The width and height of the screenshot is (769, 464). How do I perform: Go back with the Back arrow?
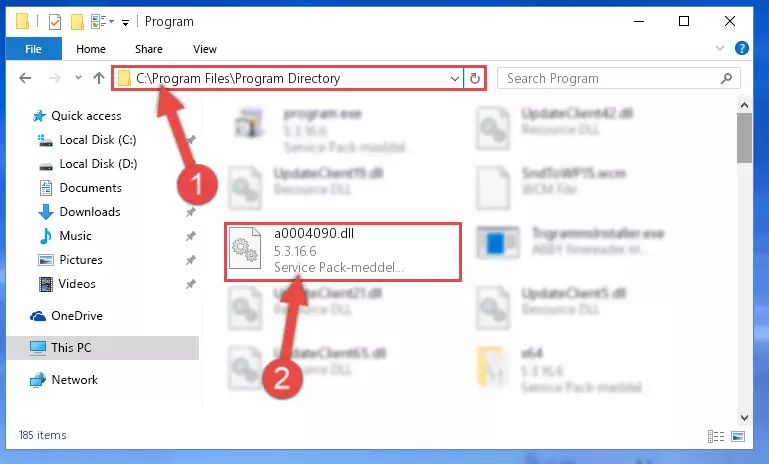click(25, 78)
